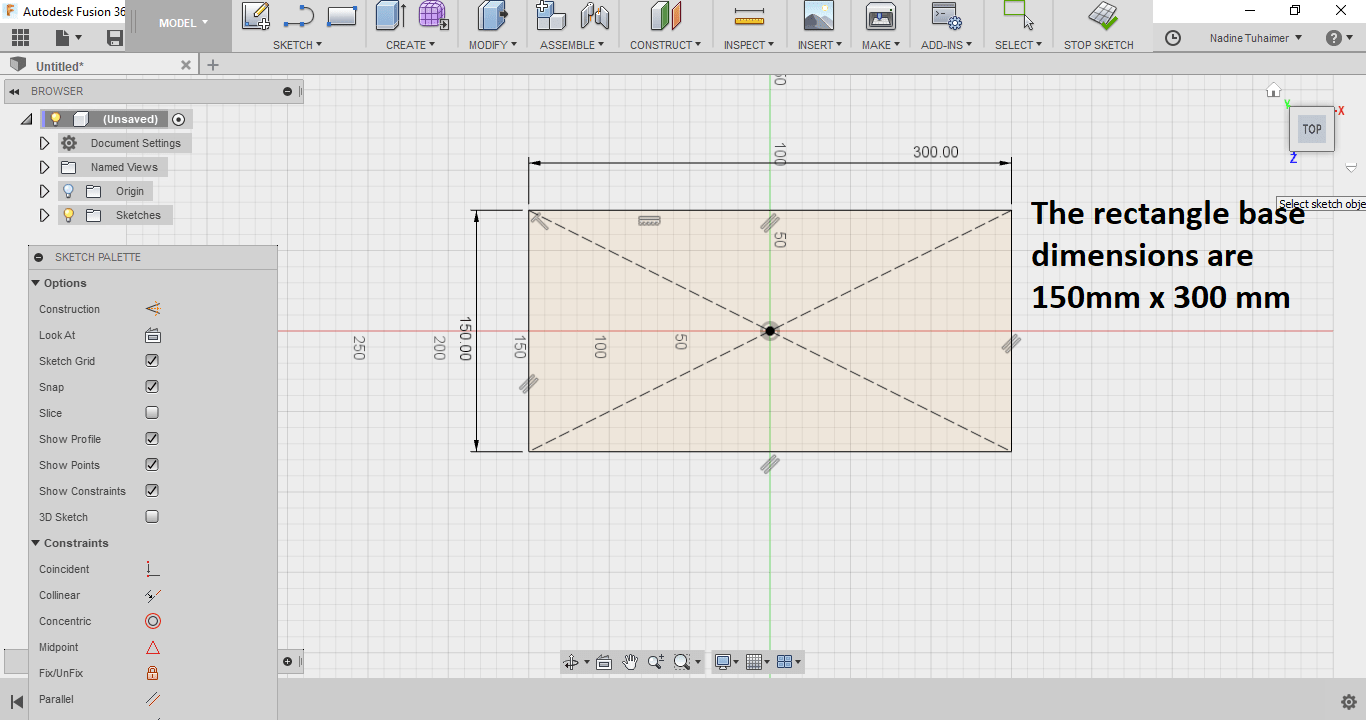Click the Construct plane icon

(x=665, y=15)
